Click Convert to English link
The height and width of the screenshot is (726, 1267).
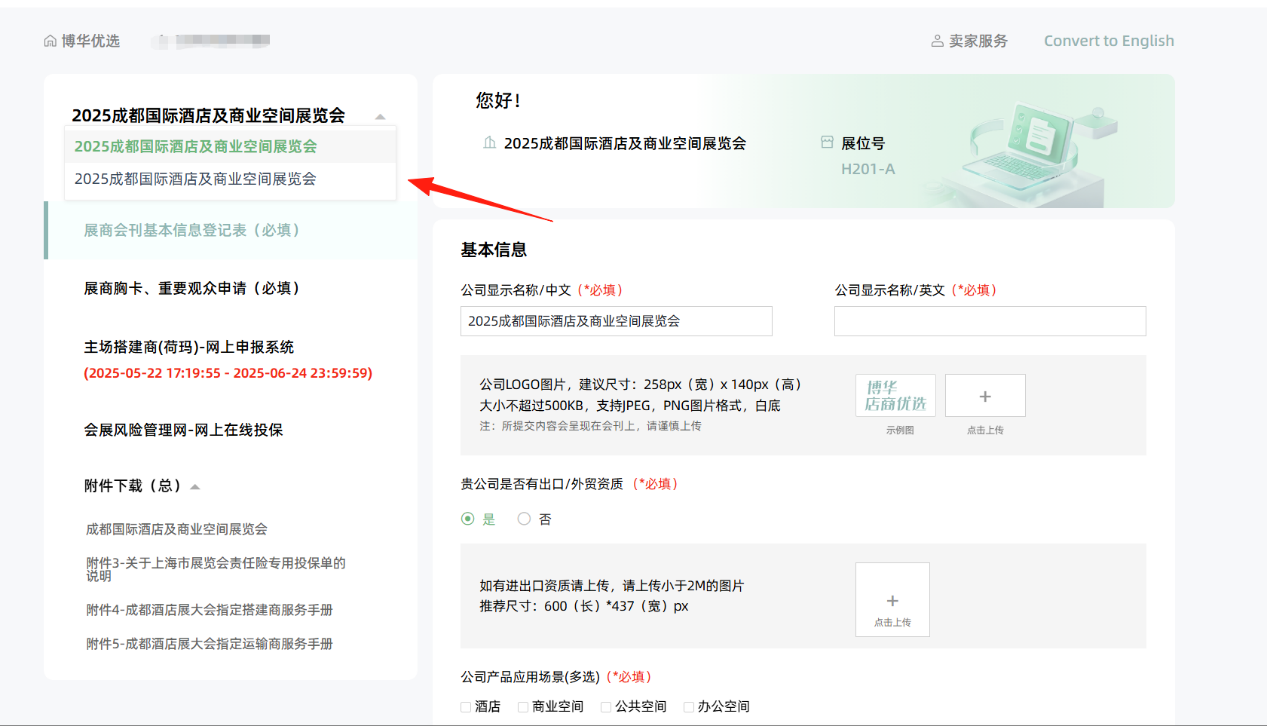[1108, 41]
